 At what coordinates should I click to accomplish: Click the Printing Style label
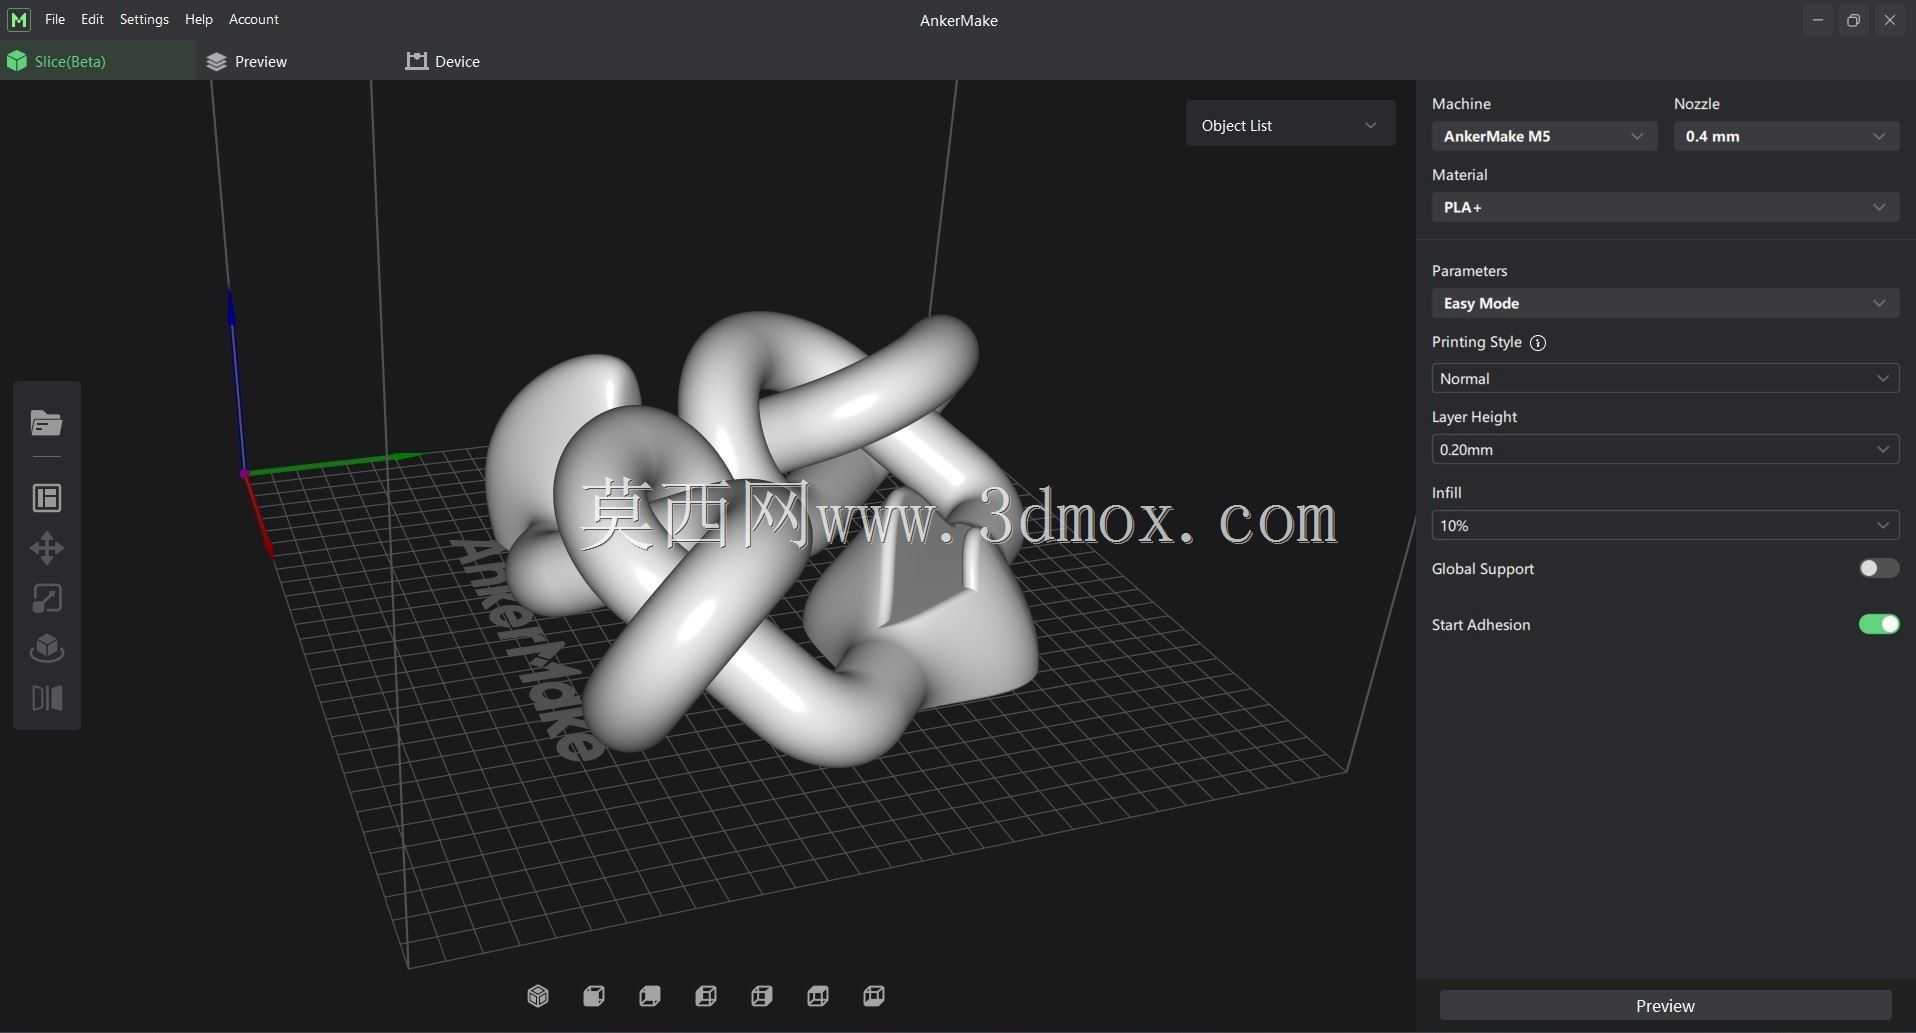click(x=1476, y=342)
